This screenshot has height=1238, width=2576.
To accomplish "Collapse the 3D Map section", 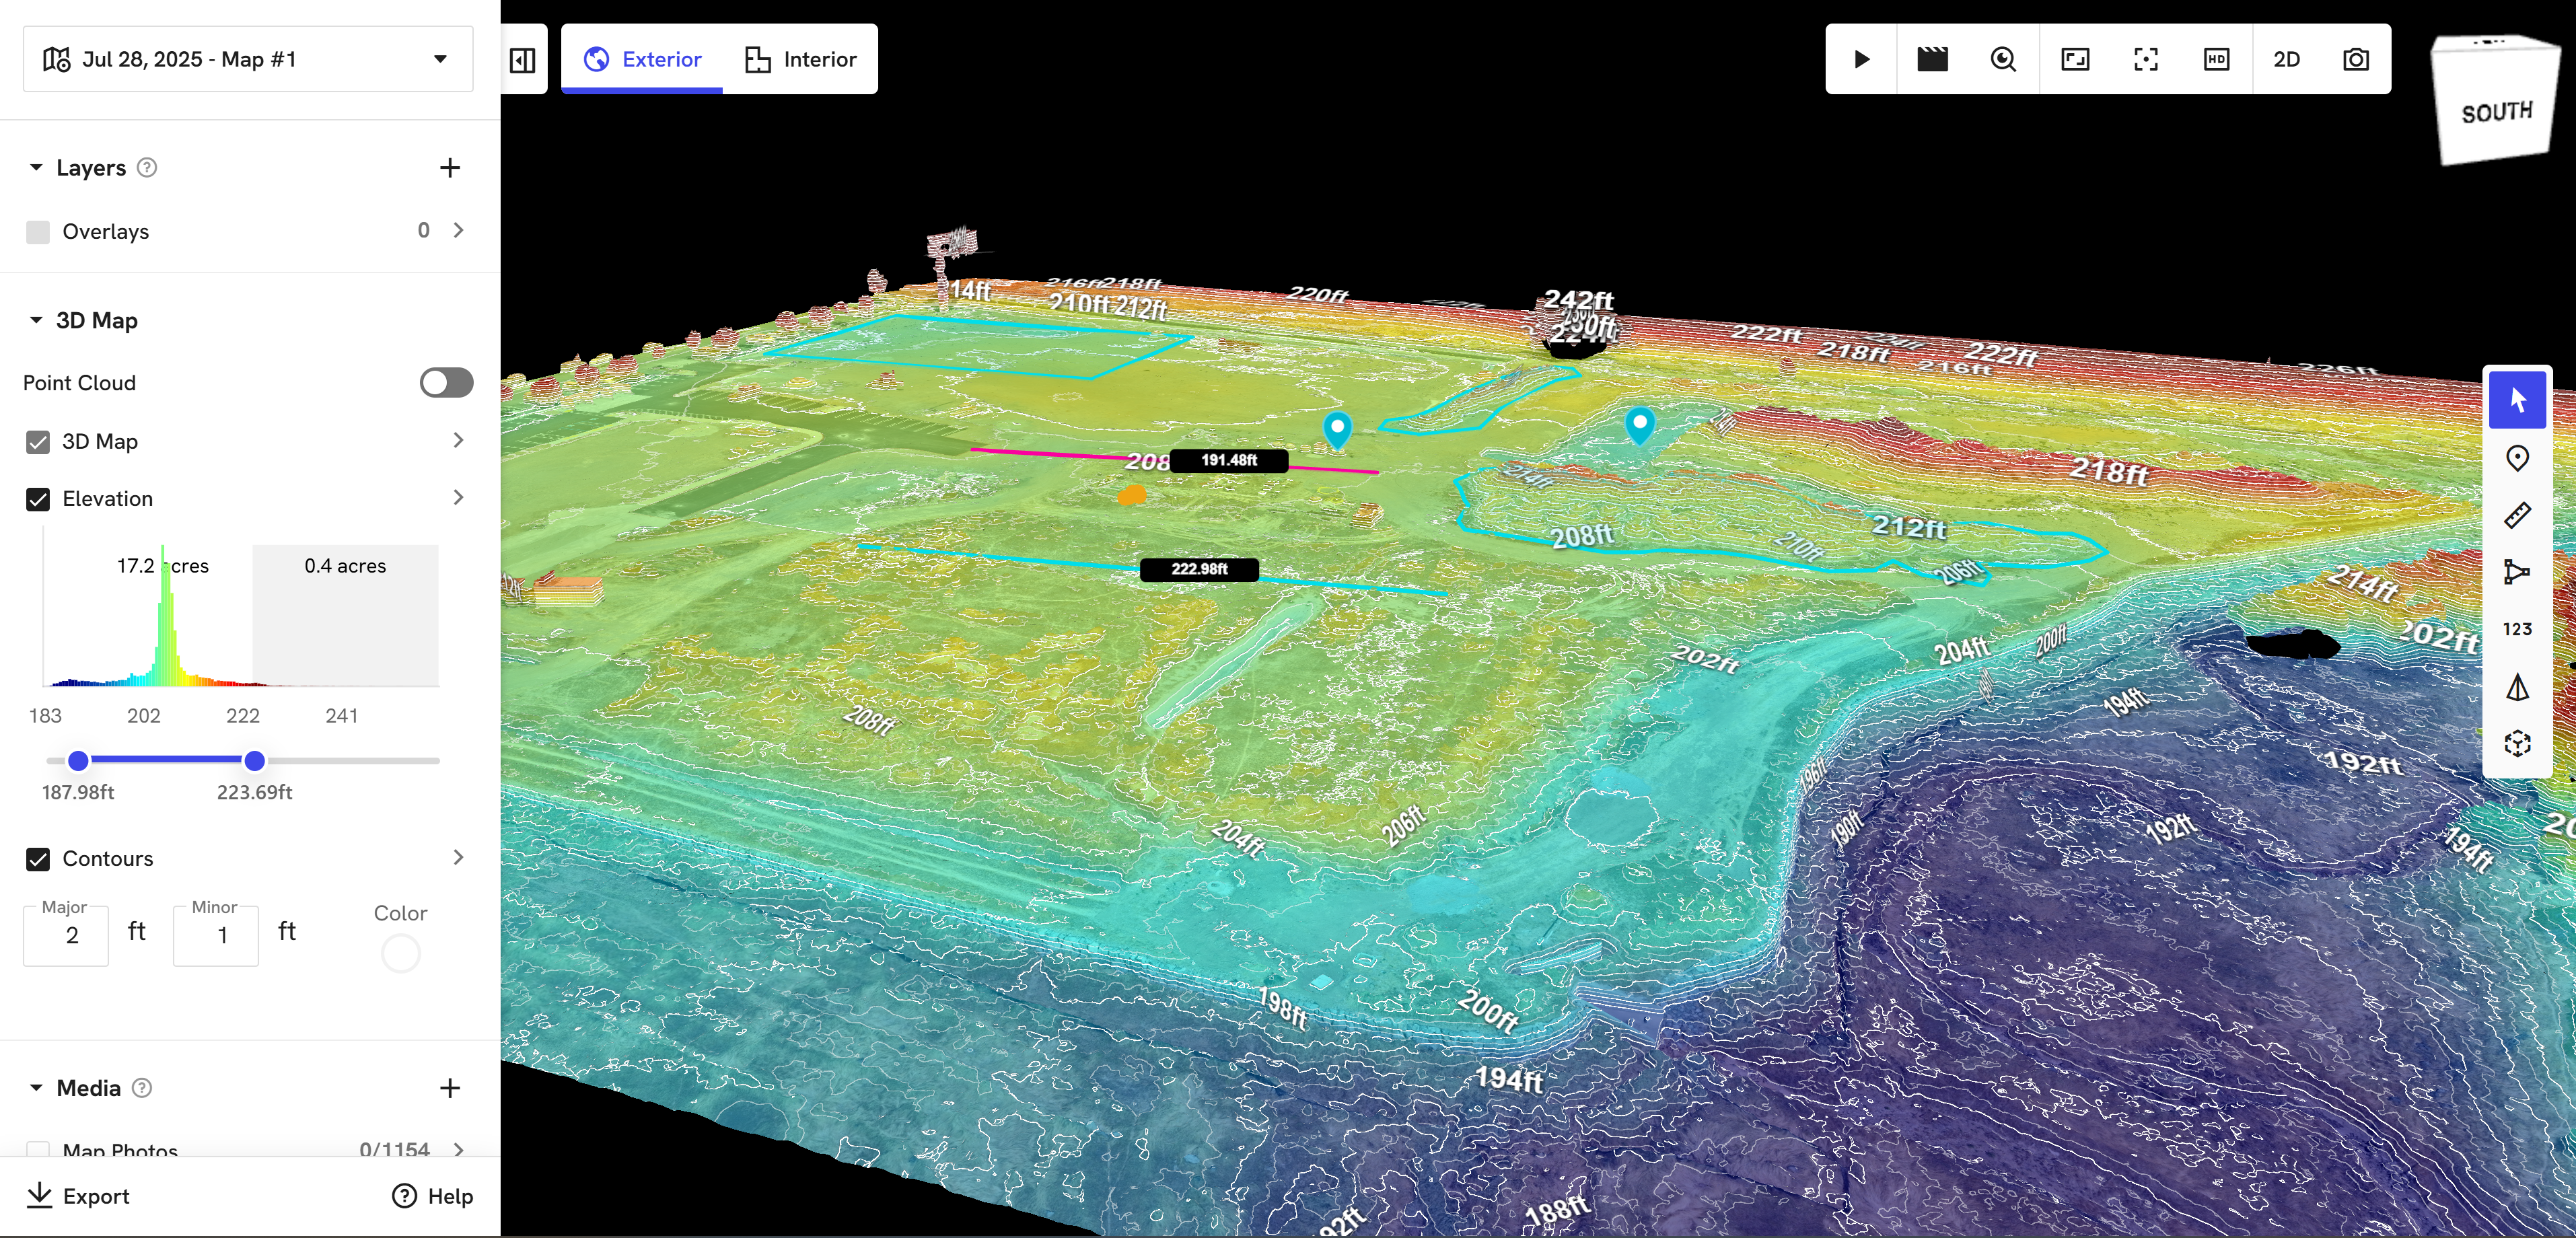I will tap(36, 320).
